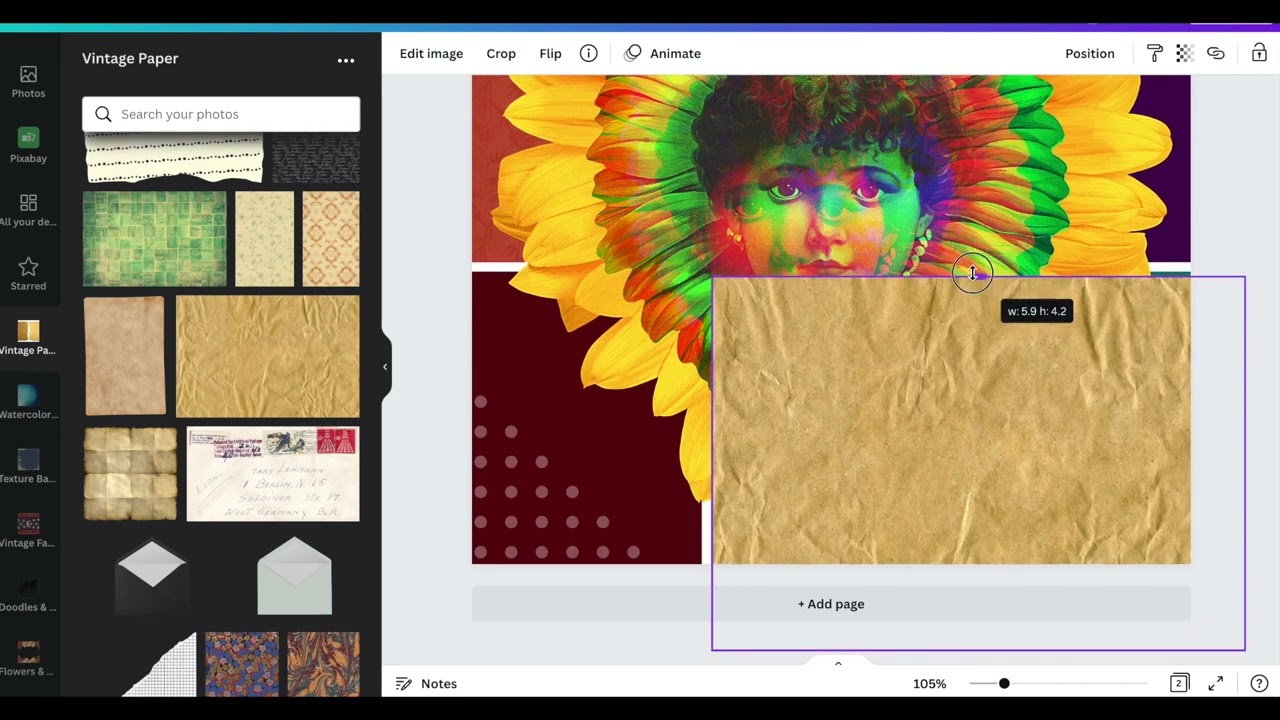Select the Vintage Paper sidebar folder
The image size is (1280, 720).
[x=28, y=338]
